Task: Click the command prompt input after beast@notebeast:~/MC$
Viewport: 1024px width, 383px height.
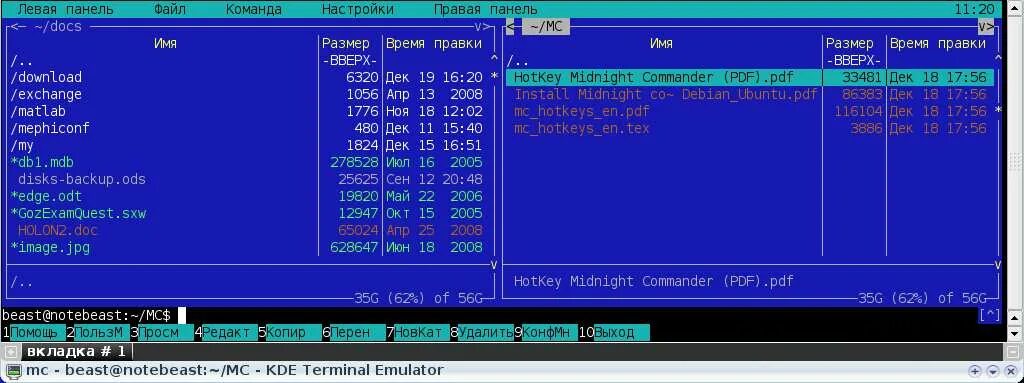Action: 182,315
